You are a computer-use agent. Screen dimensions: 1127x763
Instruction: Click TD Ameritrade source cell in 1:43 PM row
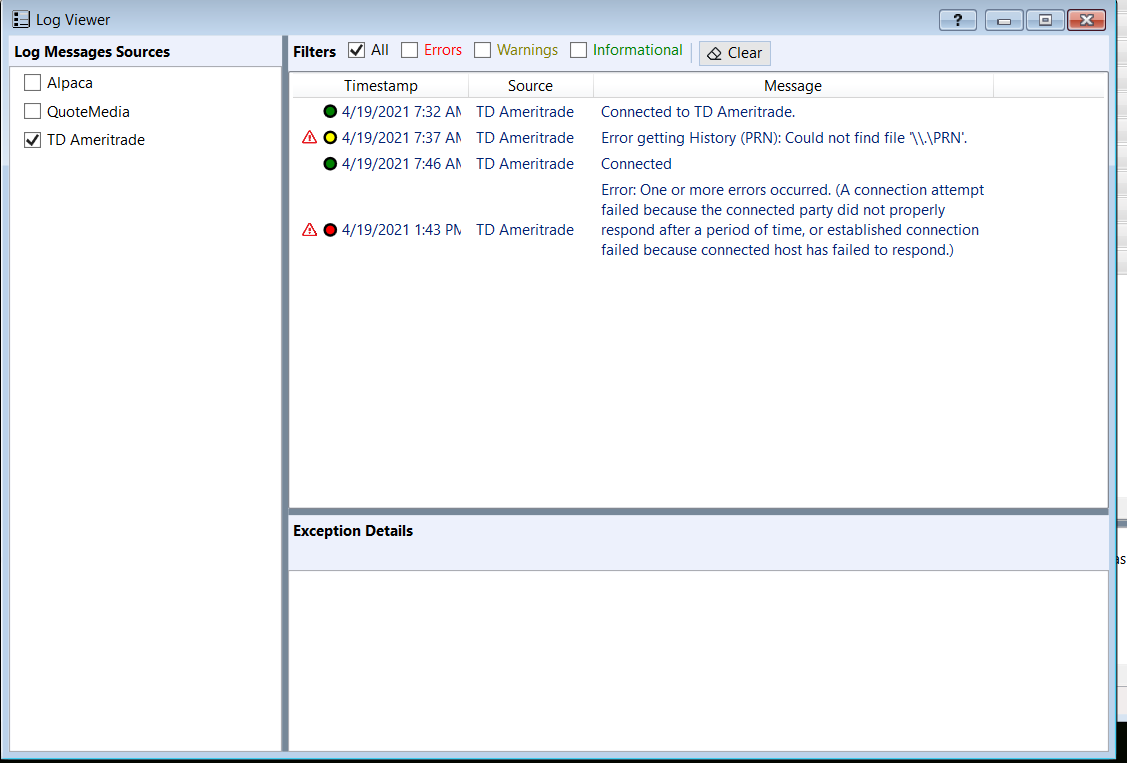coord(525,230)
